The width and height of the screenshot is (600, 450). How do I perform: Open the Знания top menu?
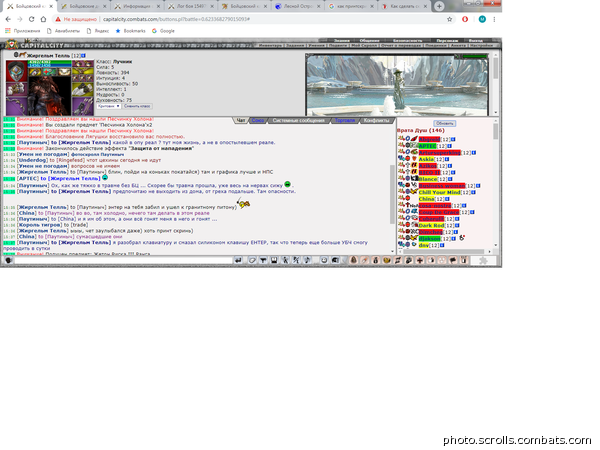pos(342,40)
